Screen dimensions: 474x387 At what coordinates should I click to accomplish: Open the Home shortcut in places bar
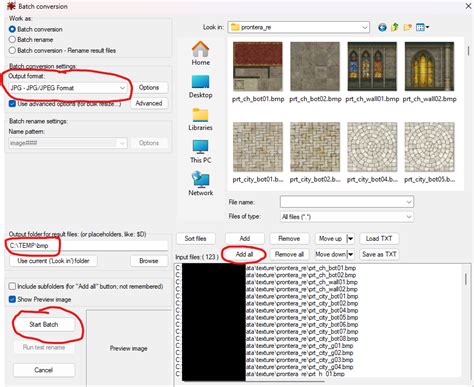tap(200, 53)
